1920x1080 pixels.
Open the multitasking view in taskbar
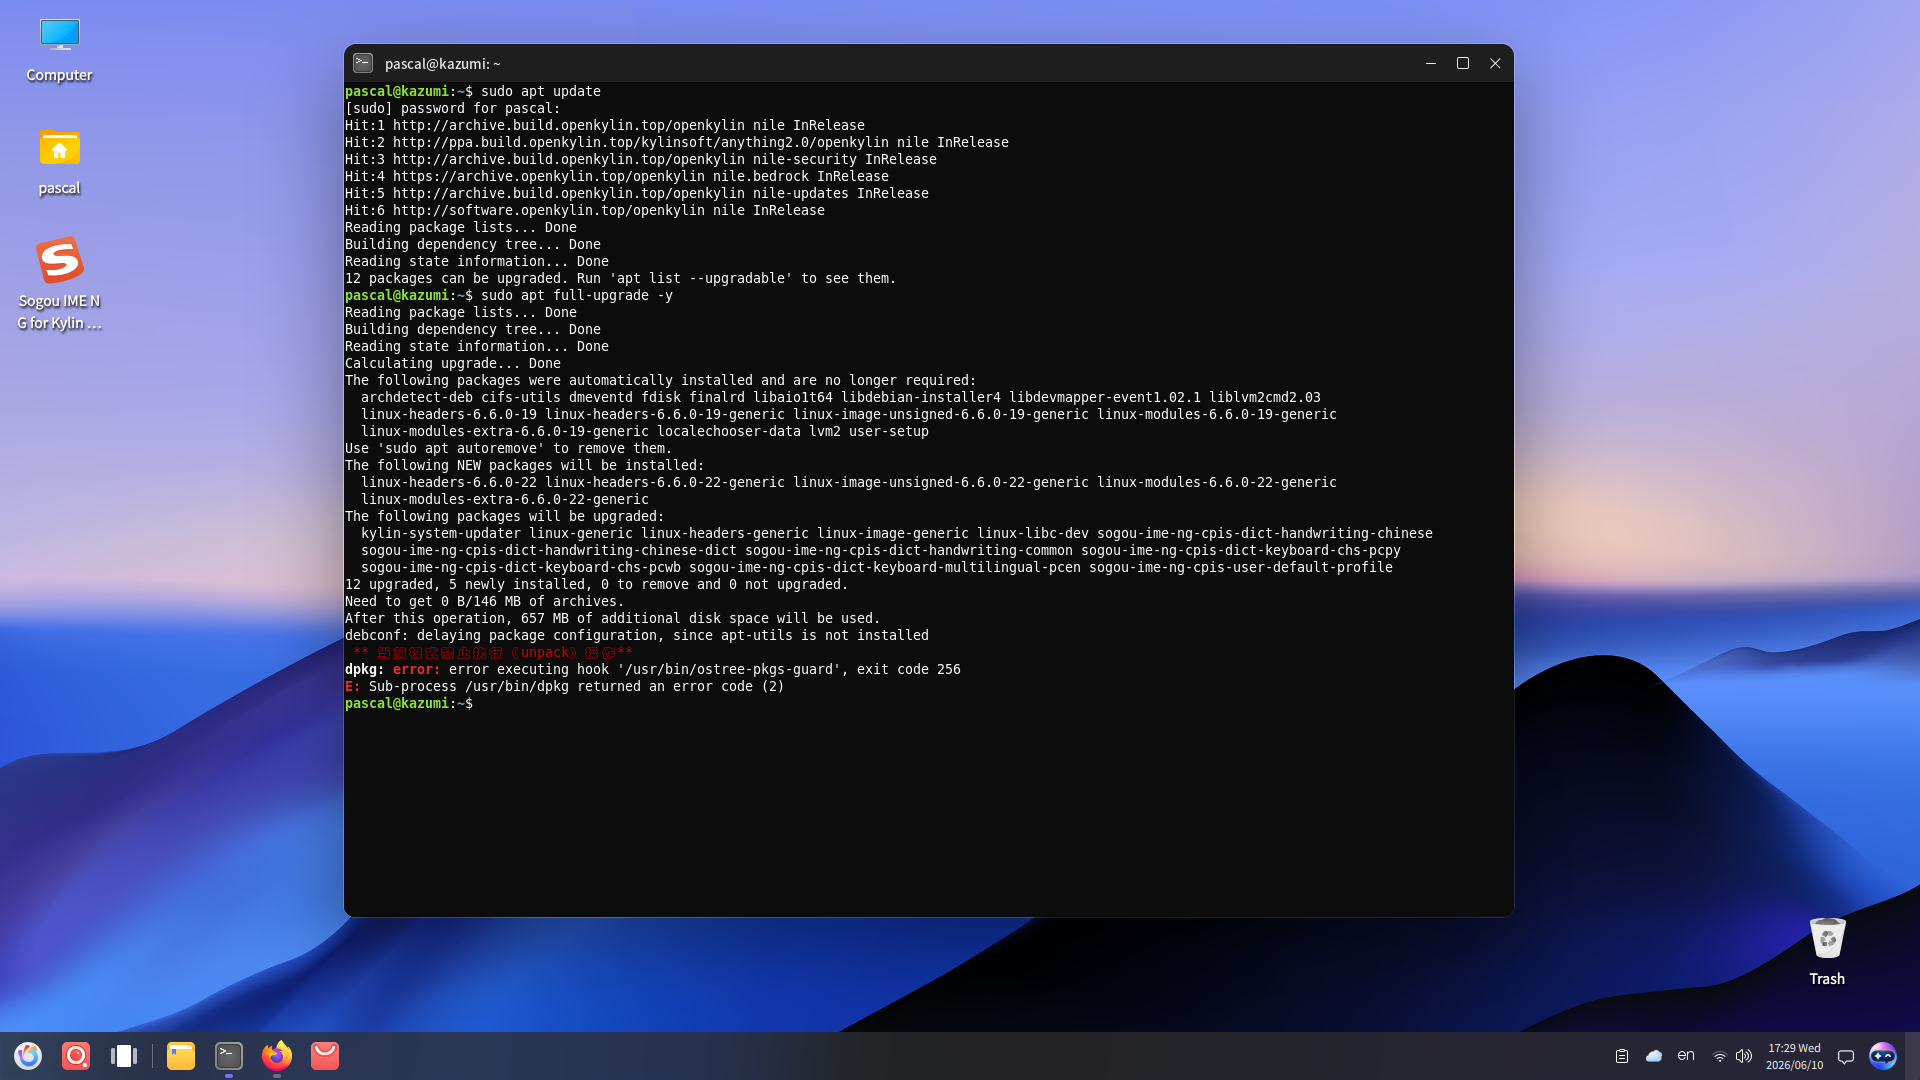(x=124, y=1056)
